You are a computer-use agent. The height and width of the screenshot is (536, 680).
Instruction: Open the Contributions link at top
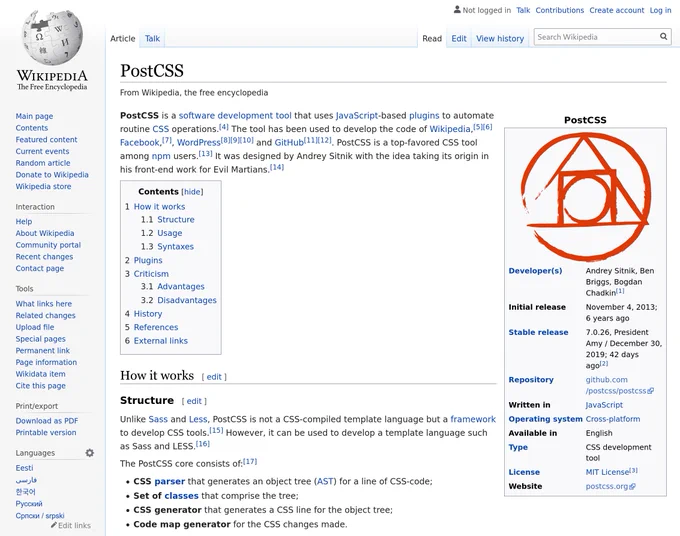point(559,10)
